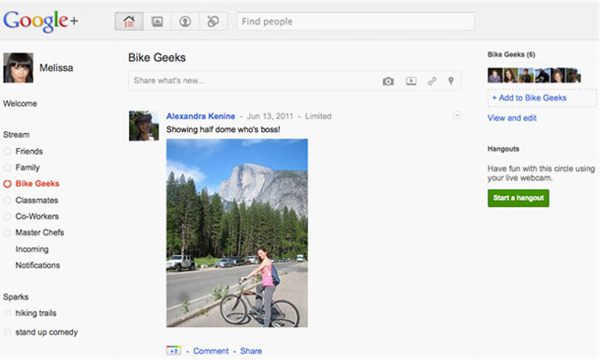Open the Profile icon in top bar
Screen dimensions: 600x360
point(185,21)
